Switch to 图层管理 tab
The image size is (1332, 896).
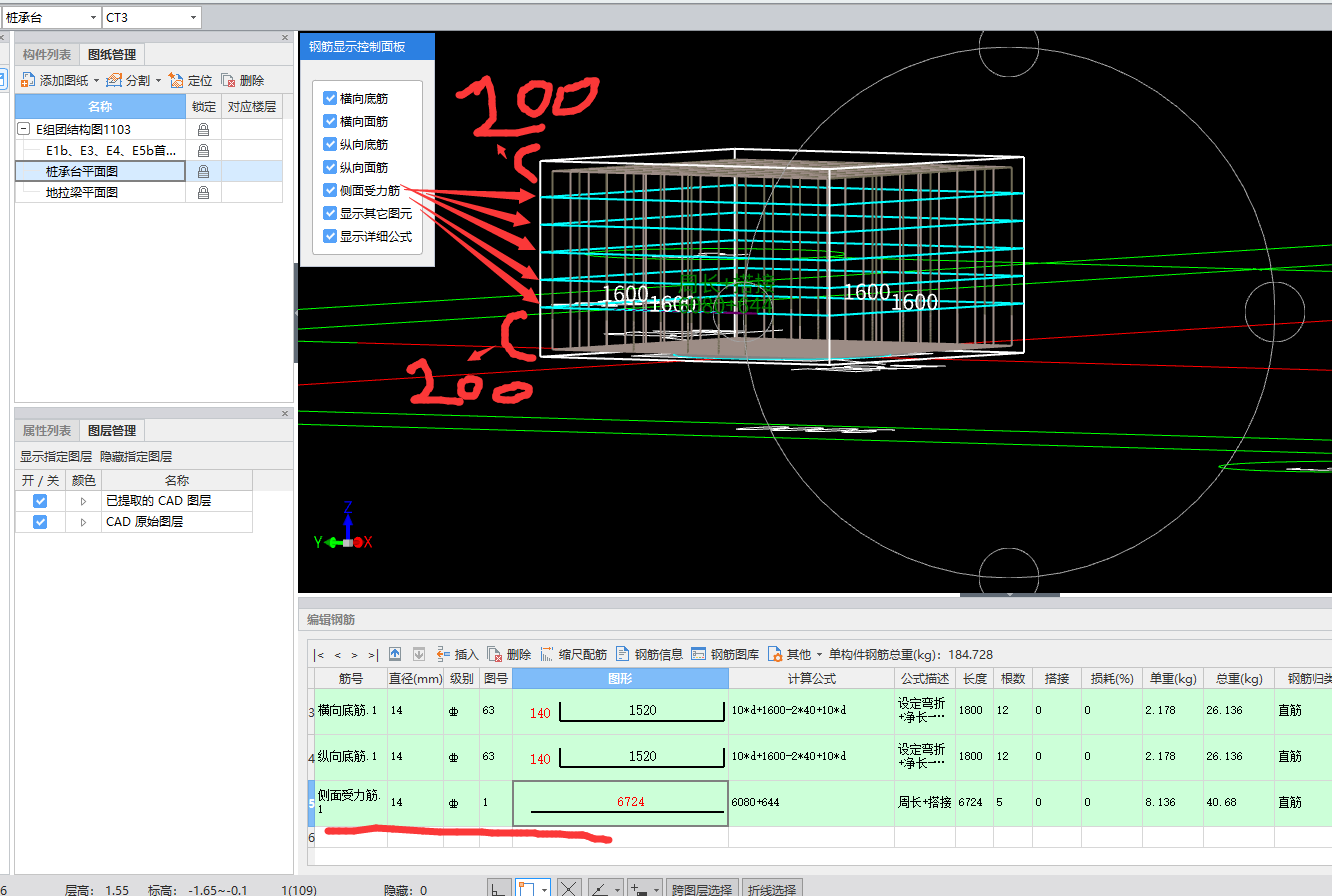click(x=112, y=430)
